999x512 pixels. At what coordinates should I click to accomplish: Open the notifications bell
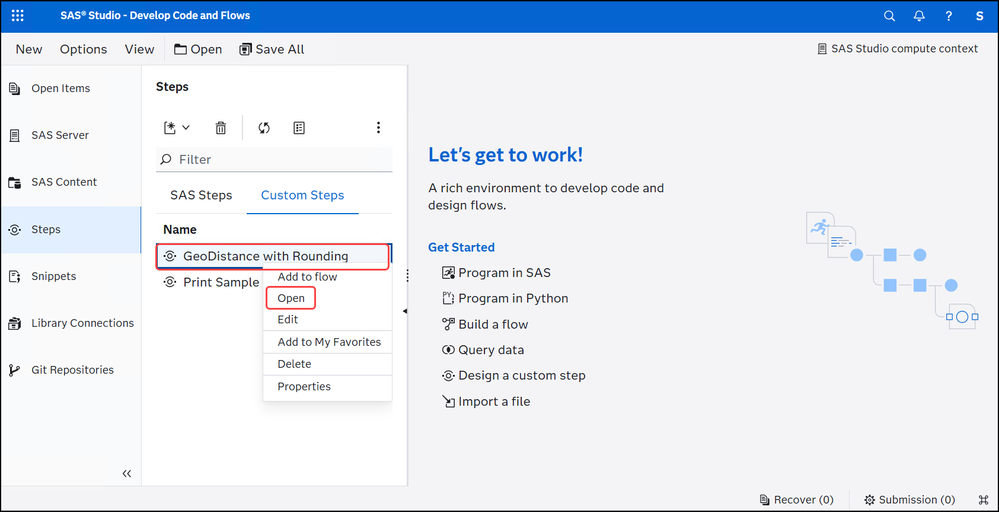[x=919, y=16]
